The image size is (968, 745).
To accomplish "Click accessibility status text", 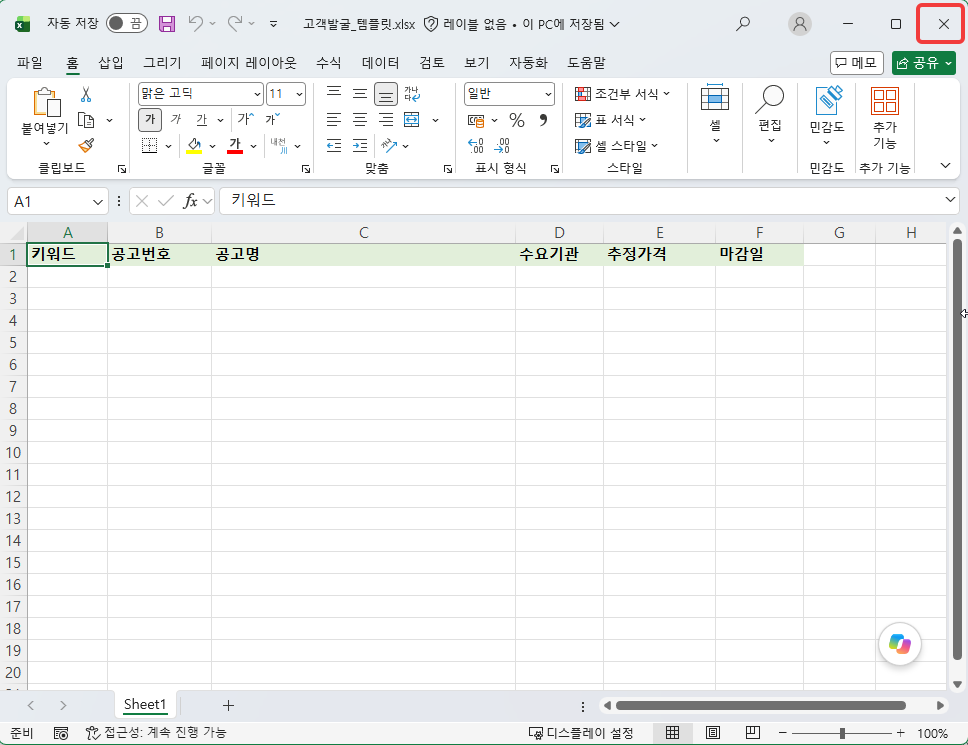I will tap(156, 733).
